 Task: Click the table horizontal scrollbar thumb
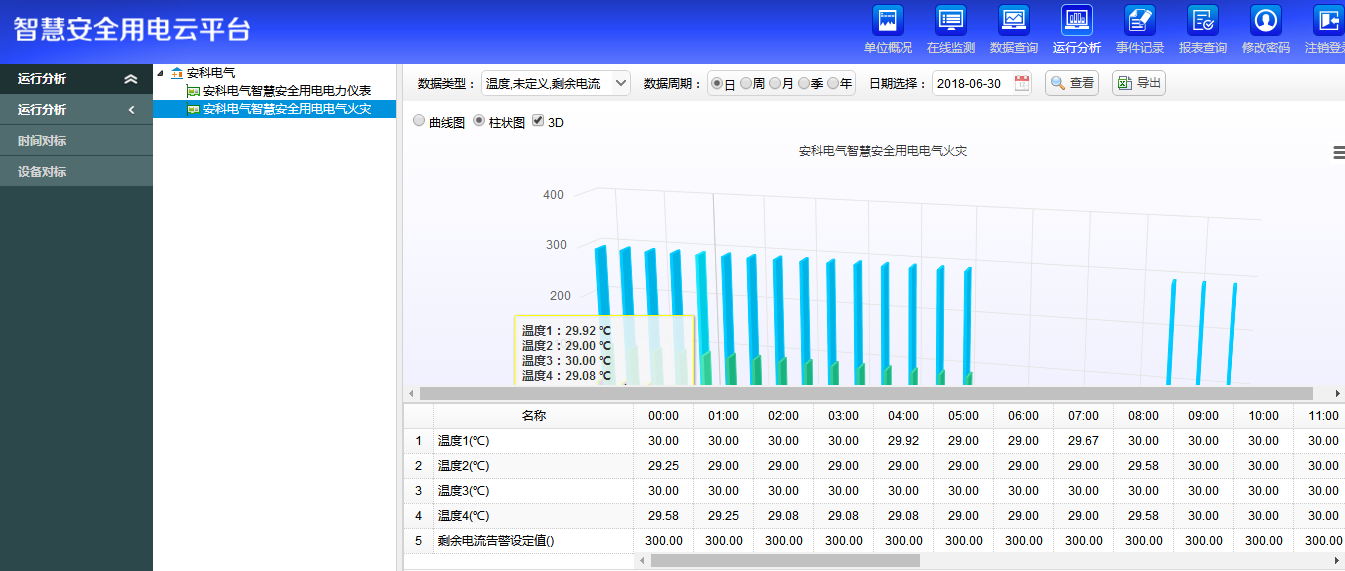coord(785,561)
